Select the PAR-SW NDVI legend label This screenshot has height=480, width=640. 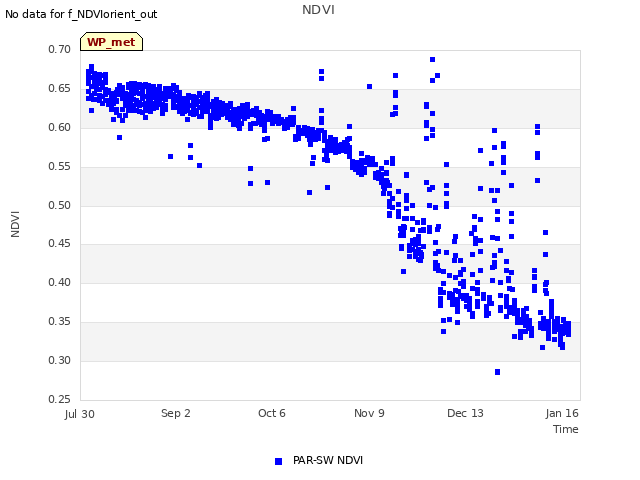[328, 460]
